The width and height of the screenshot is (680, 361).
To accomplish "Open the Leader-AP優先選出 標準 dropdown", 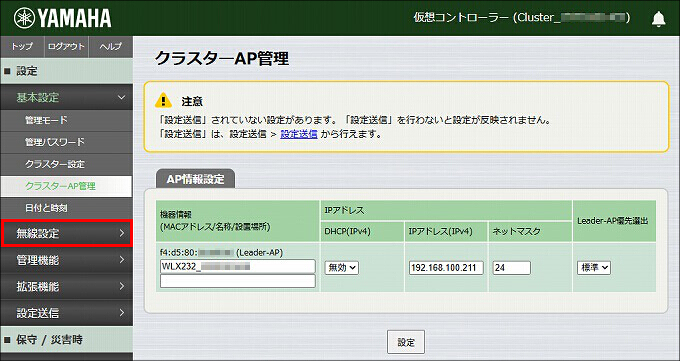I will (x=594, y=268).
